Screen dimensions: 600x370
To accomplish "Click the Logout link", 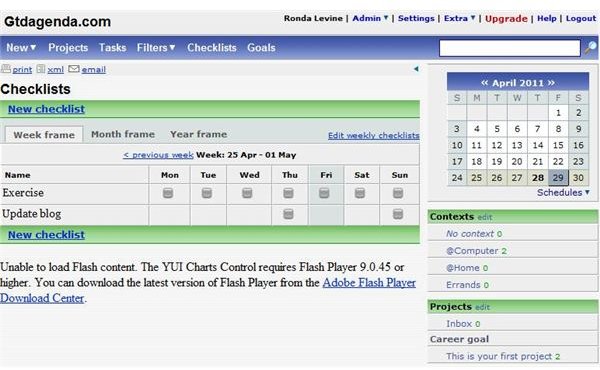I will 581,18.
